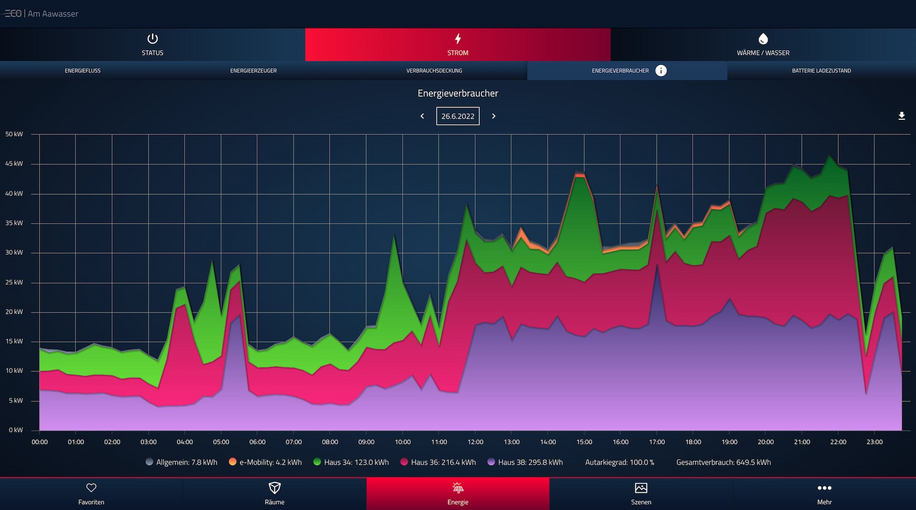Open the Energieerzeuger view
The height and width of the screenshot is (510, 916).
(251, 71)
